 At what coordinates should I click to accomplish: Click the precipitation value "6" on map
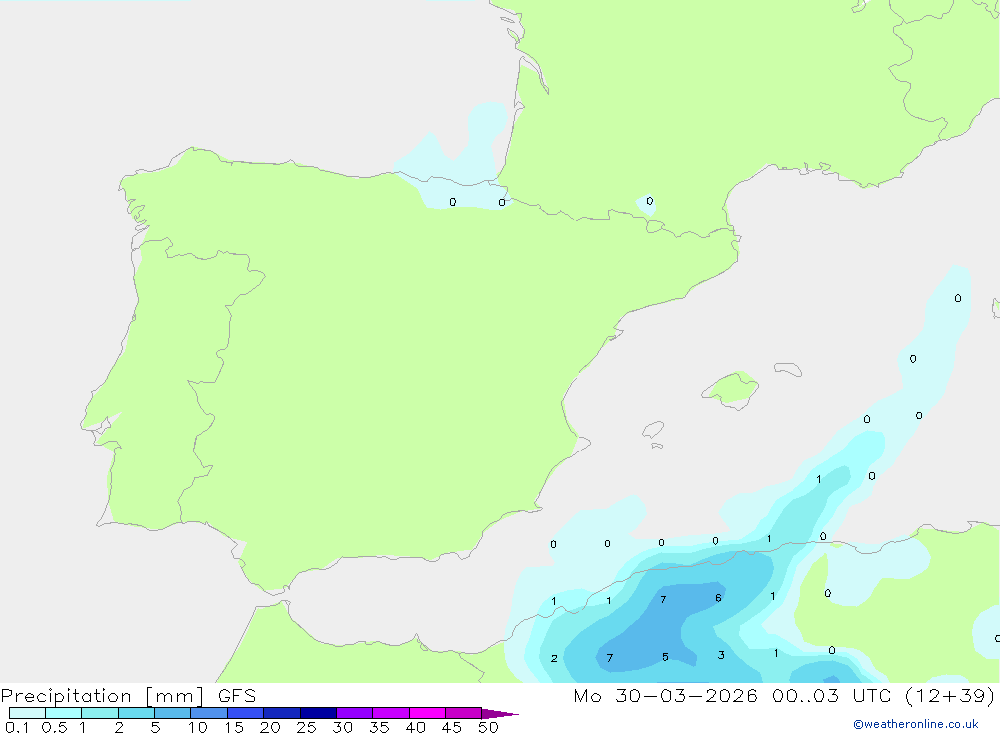718,598
